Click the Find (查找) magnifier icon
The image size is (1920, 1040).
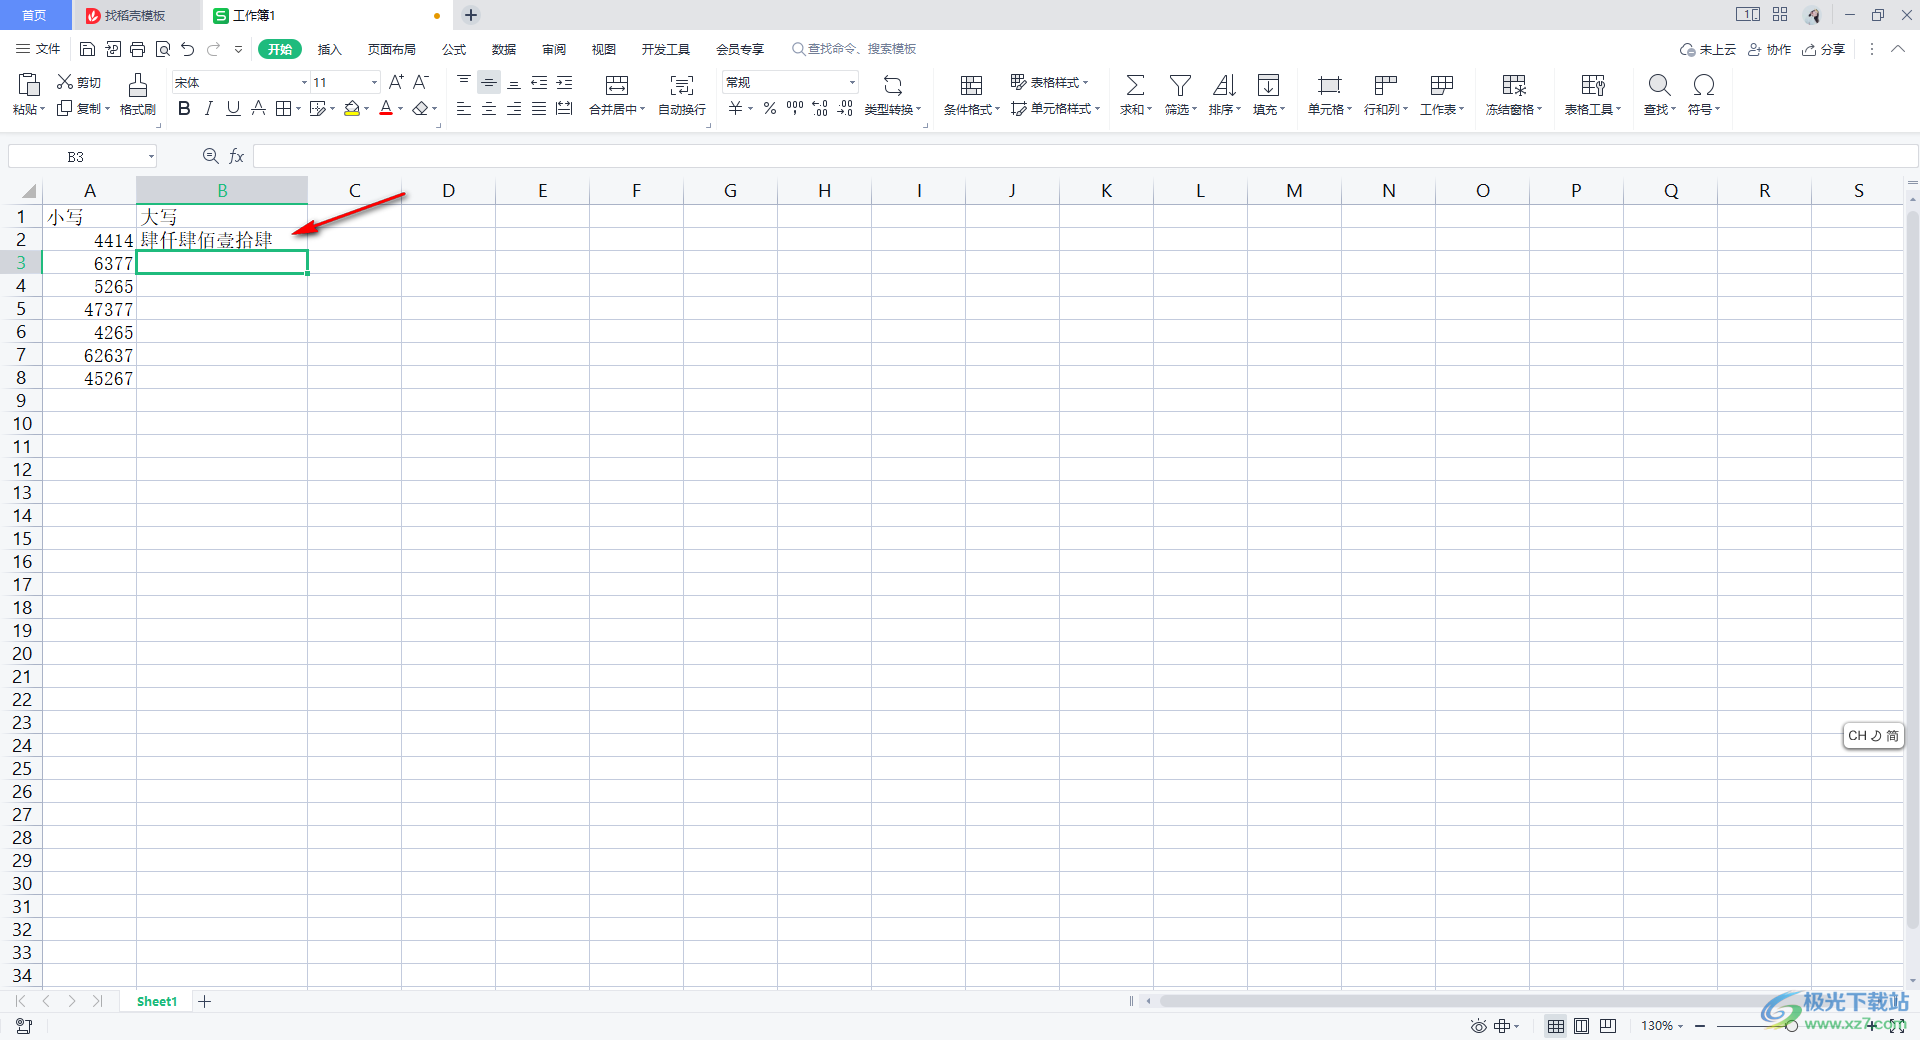[1659, 85]
